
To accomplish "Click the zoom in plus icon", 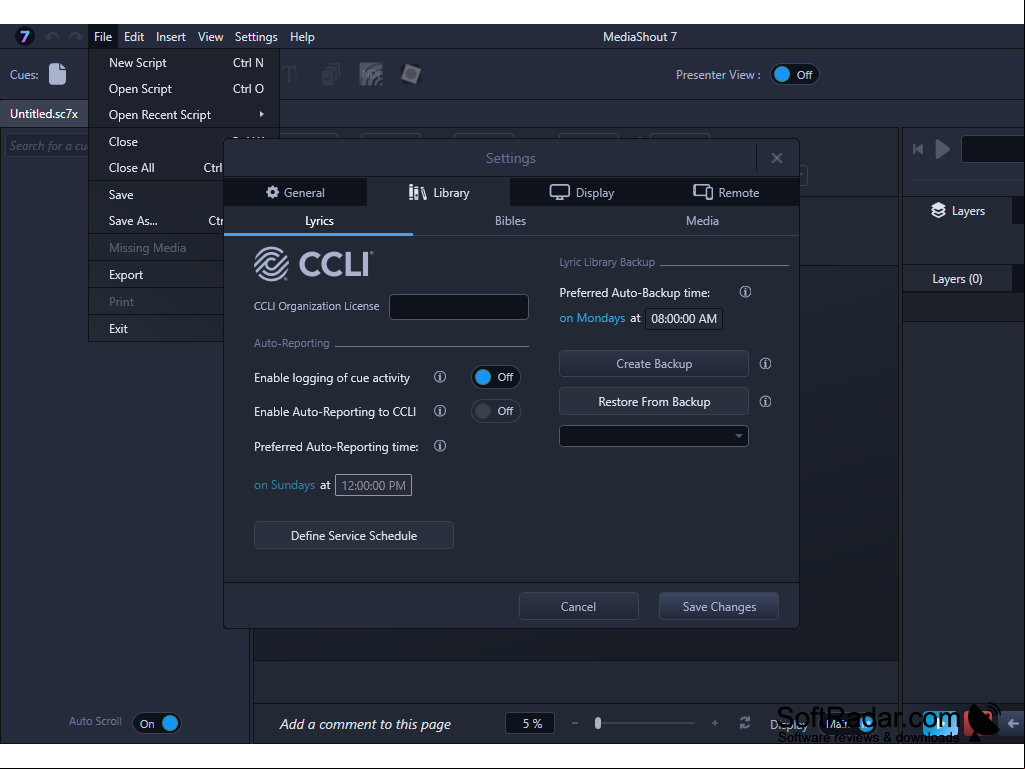I will (715, 723).
